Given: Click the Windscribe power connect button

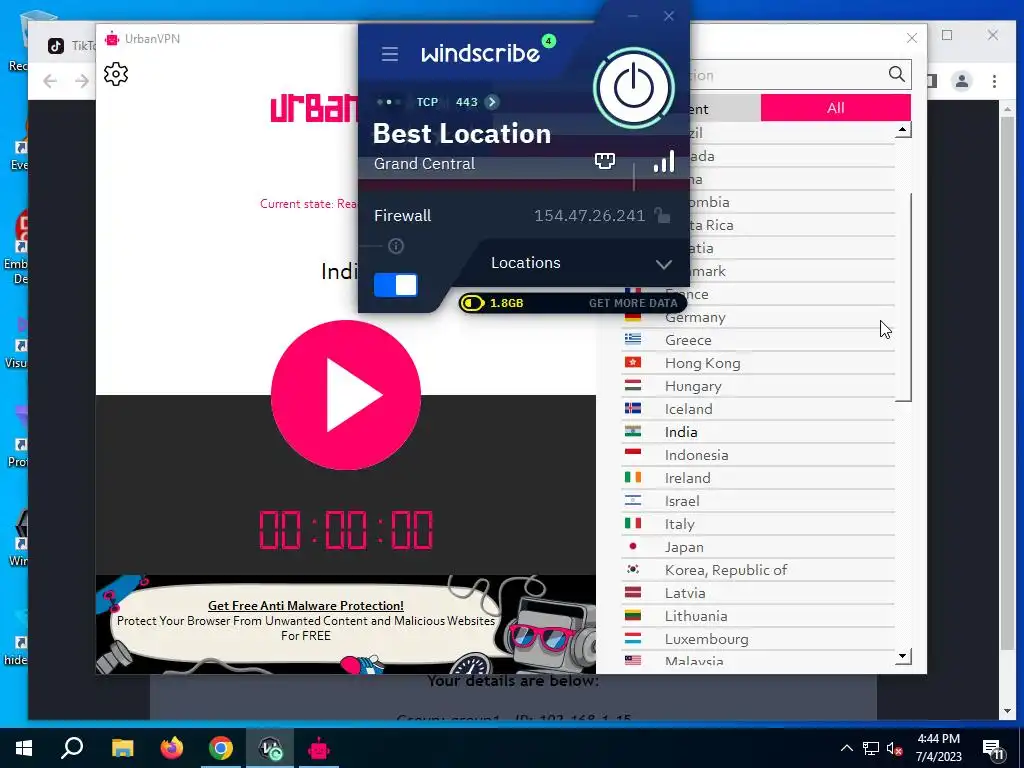Looking at the screenshot, I should 633,88.
